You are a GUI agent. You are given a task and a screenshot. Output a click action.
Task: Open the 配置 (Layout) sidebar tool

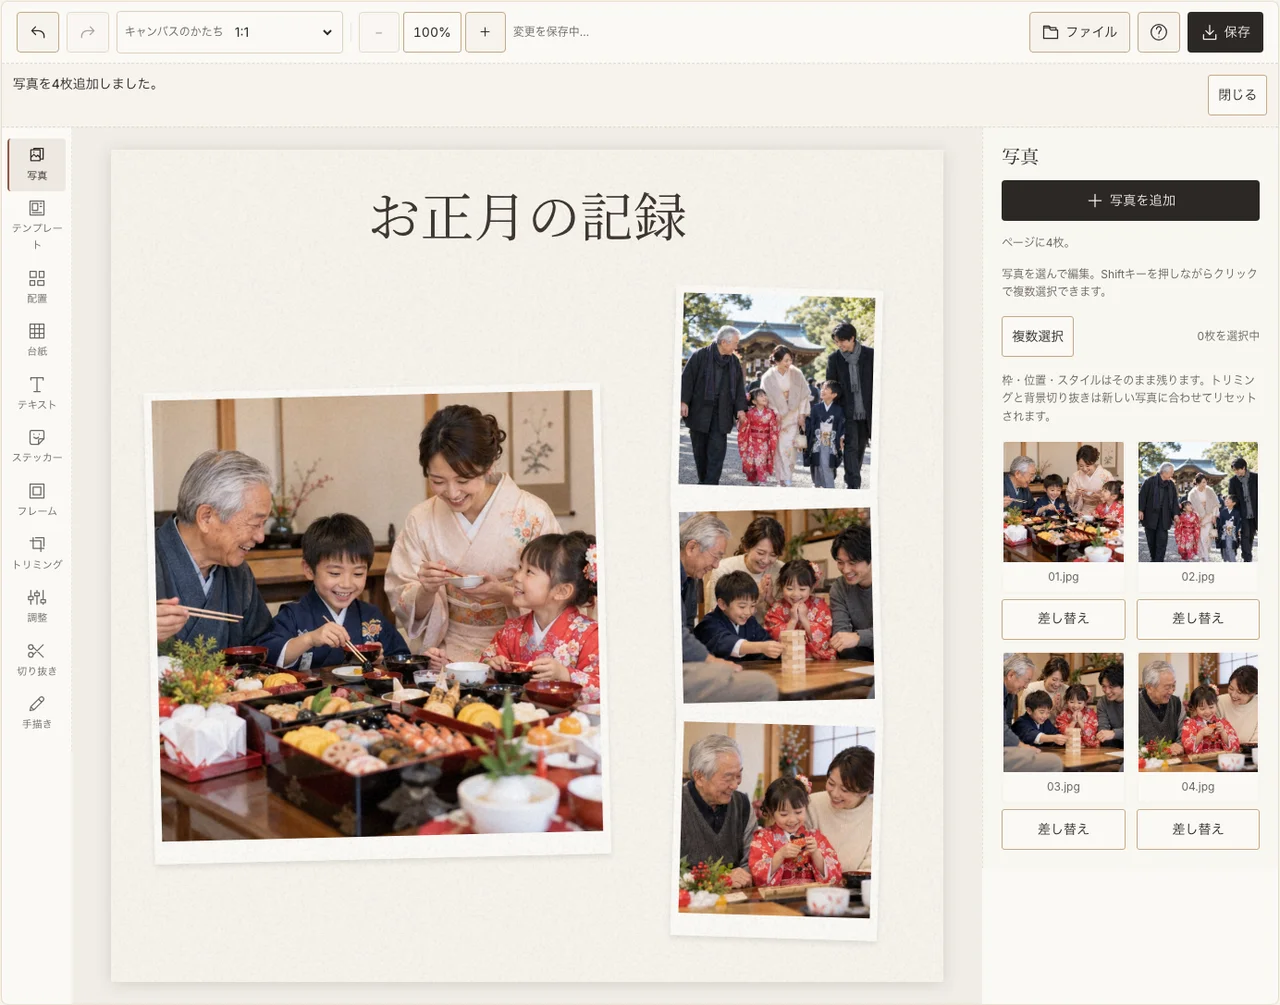point(37,286)
